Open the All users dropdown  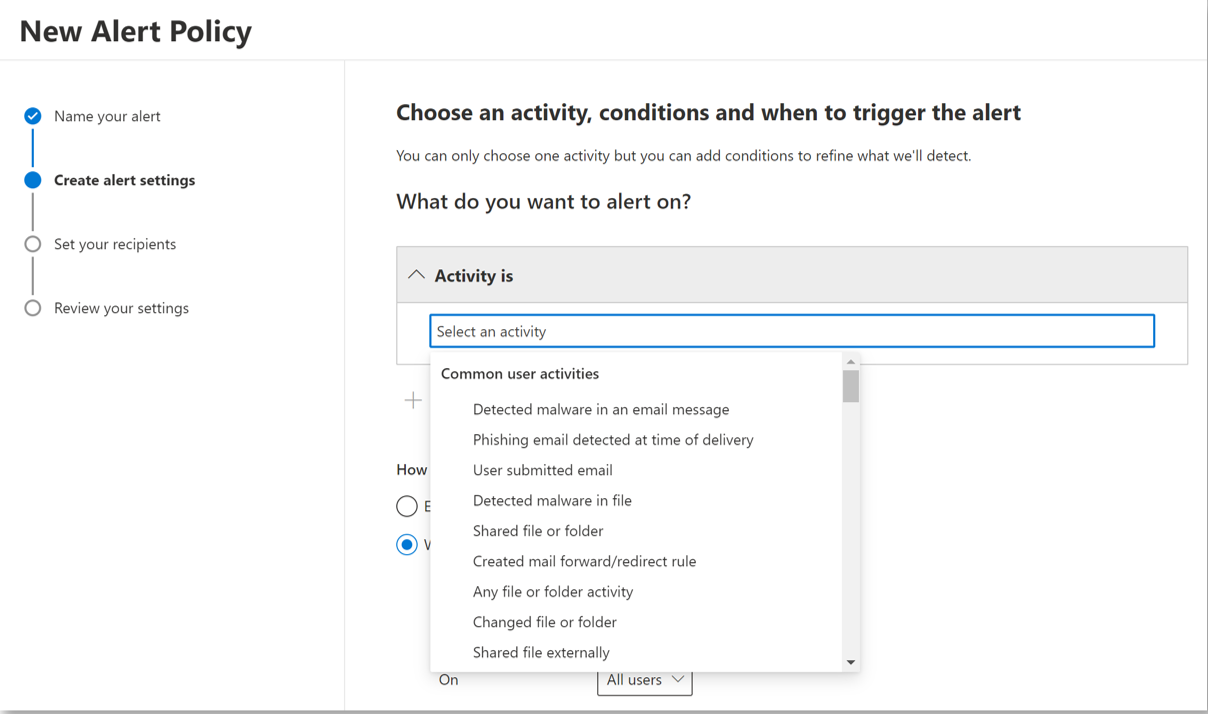(x=645, y=680)
